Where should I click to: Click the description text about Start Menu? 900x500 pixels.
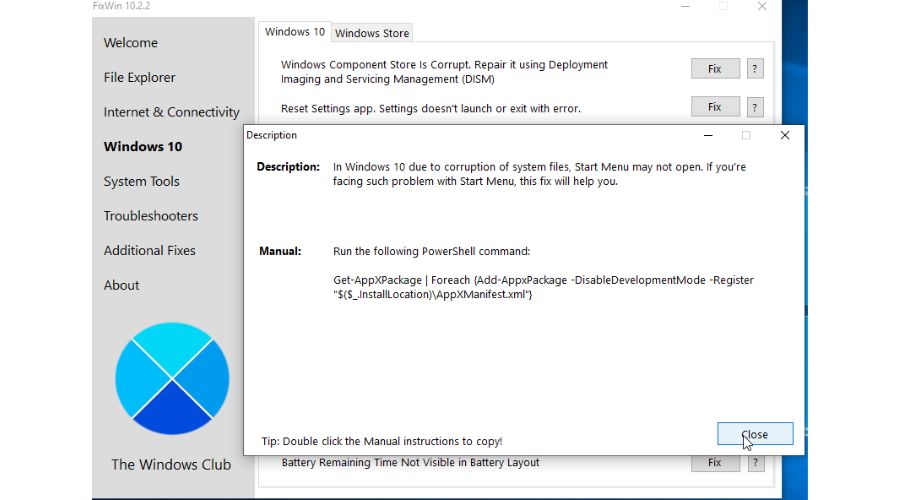tap(540, 174)
